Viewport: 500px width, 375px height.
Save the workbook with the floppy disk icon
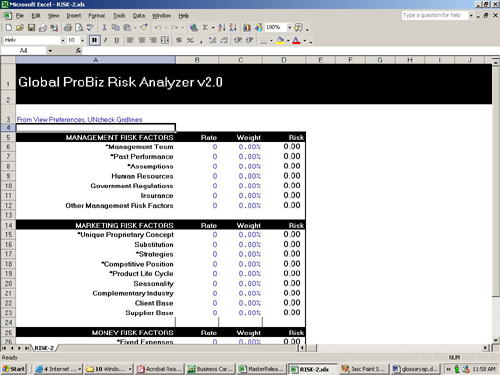point(31,28)
